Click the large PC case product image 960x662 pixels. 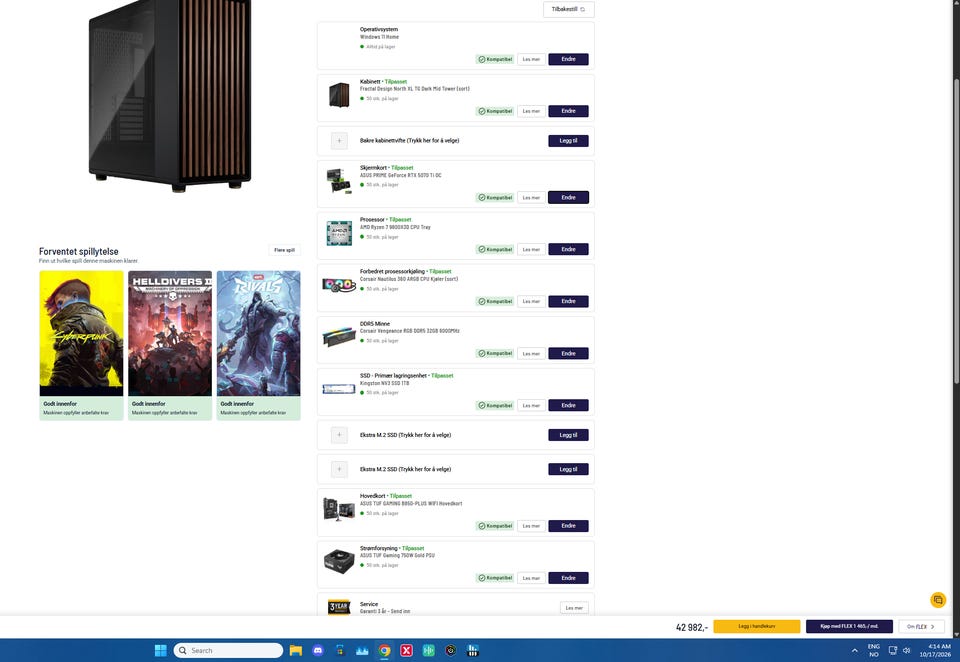[x=170, y=96]
